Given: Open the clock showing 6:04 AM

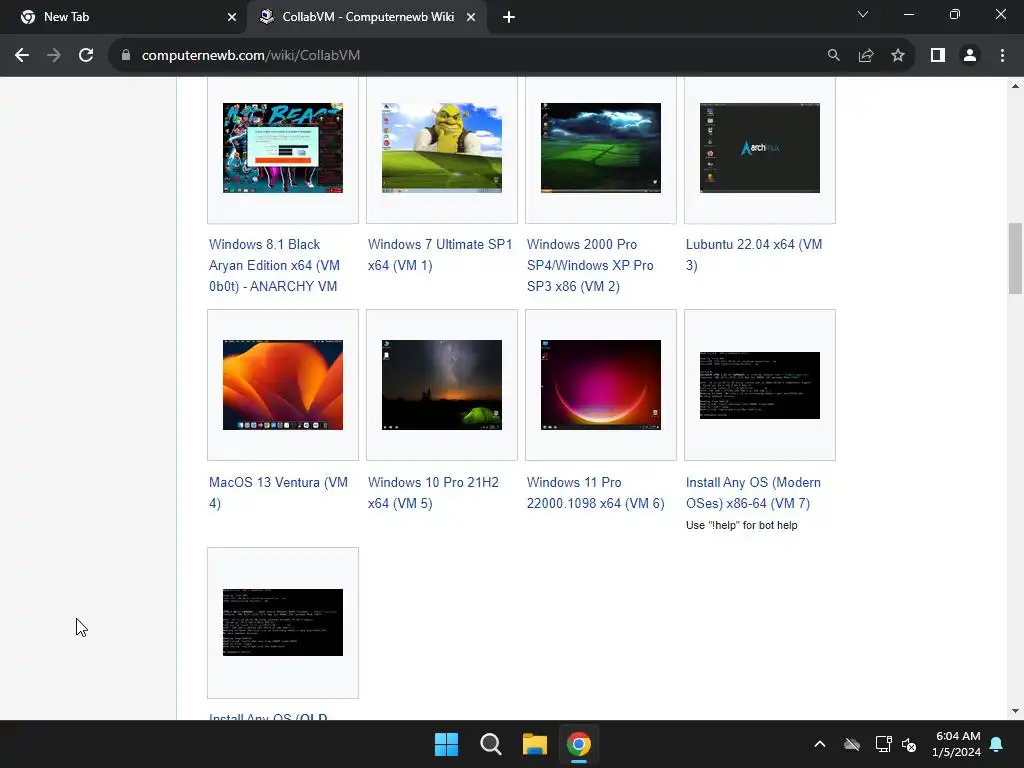Looking at the screenshot, I should point(957,744).
